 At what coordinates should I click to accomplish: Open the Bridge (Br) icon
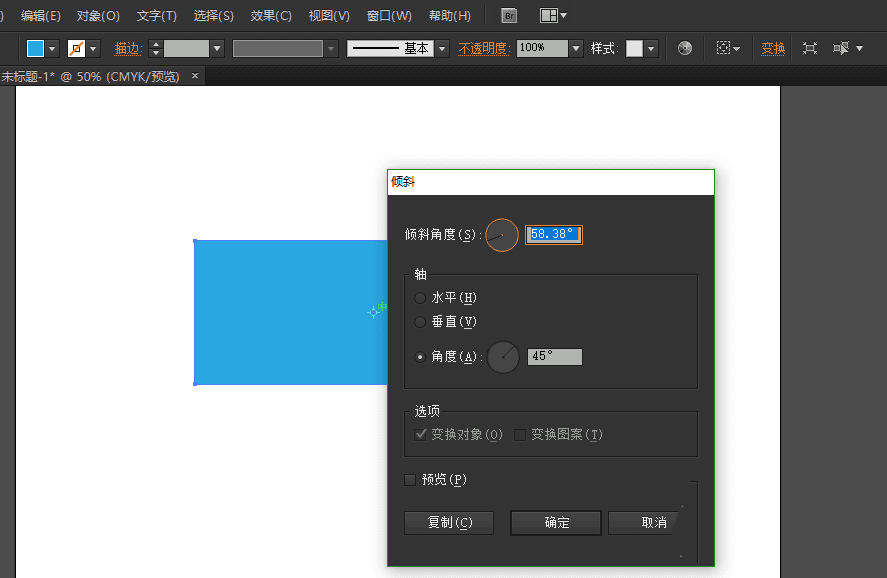[509, 16]
